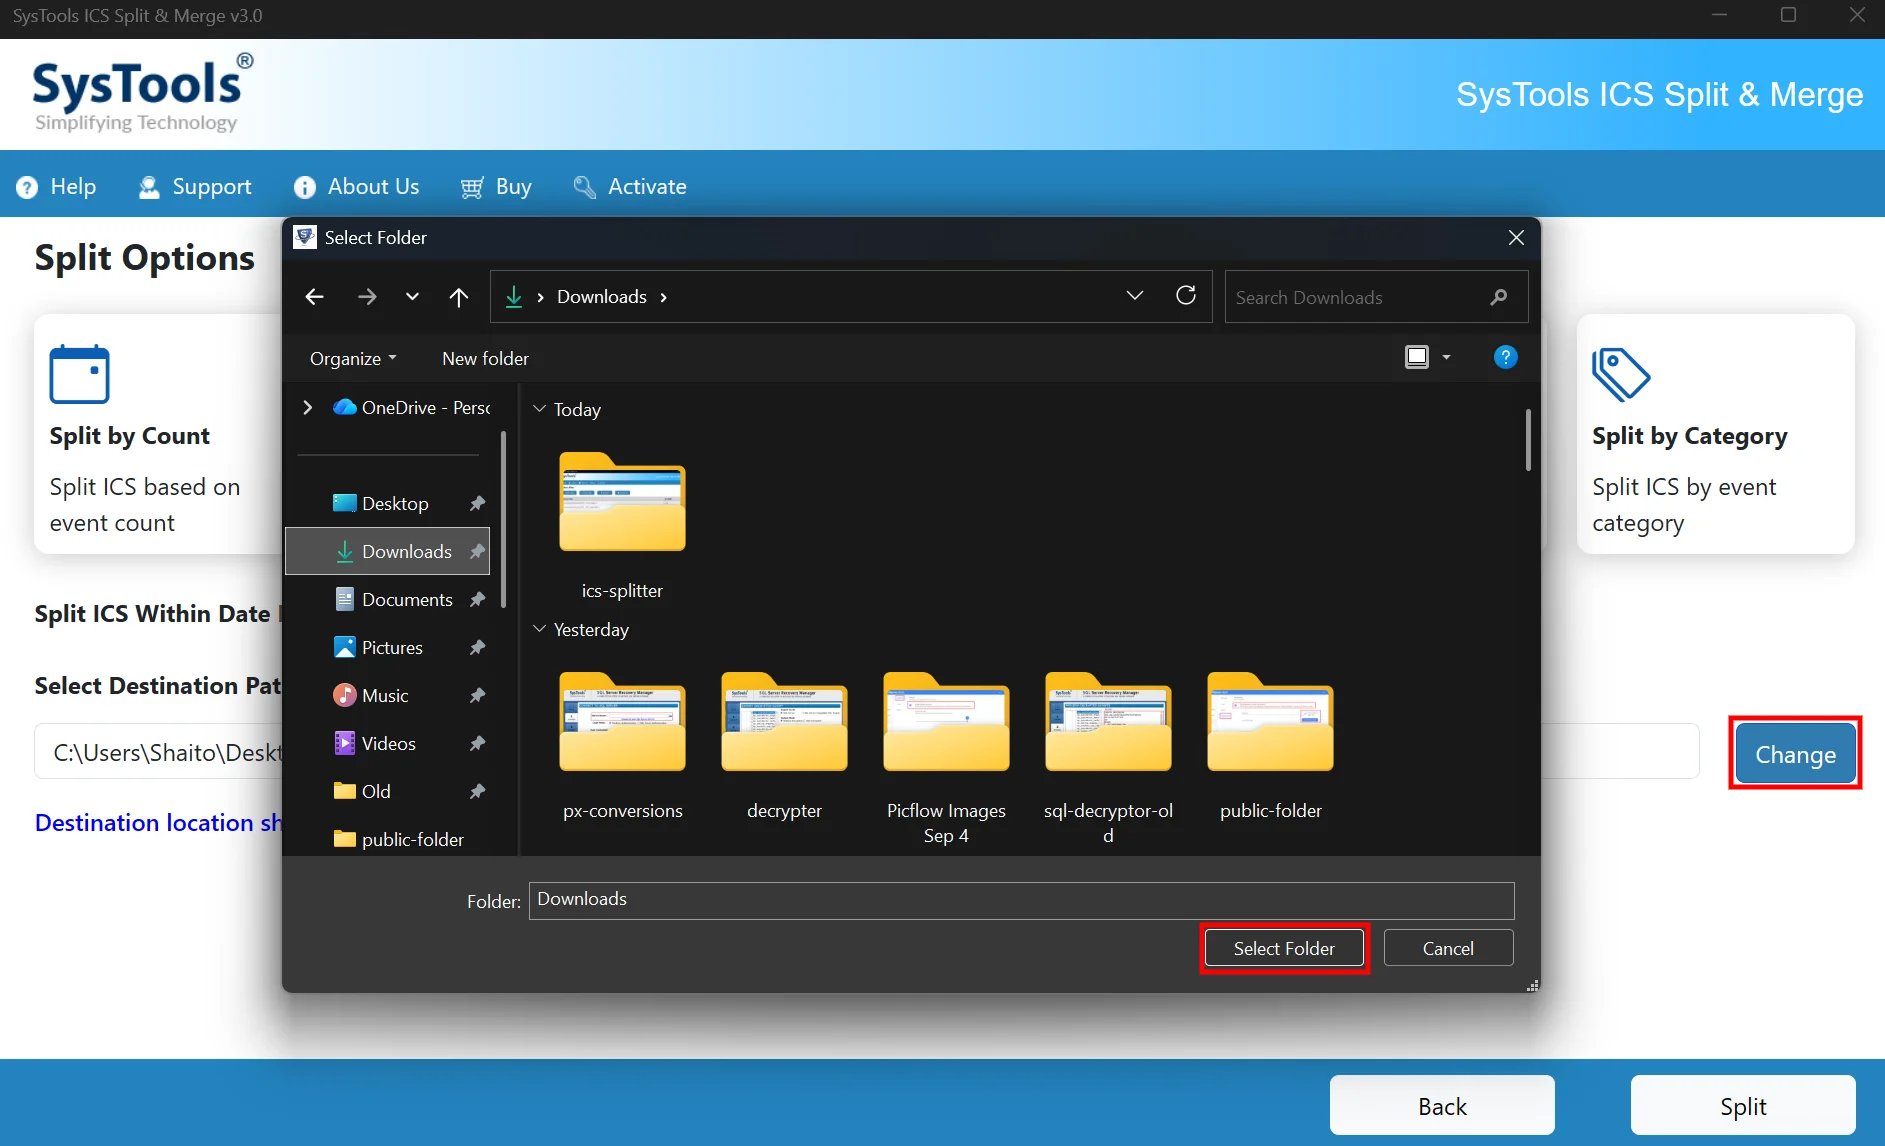Click the Folder name input field
1885x1146 pixels.
click(x=1021, y=900)
